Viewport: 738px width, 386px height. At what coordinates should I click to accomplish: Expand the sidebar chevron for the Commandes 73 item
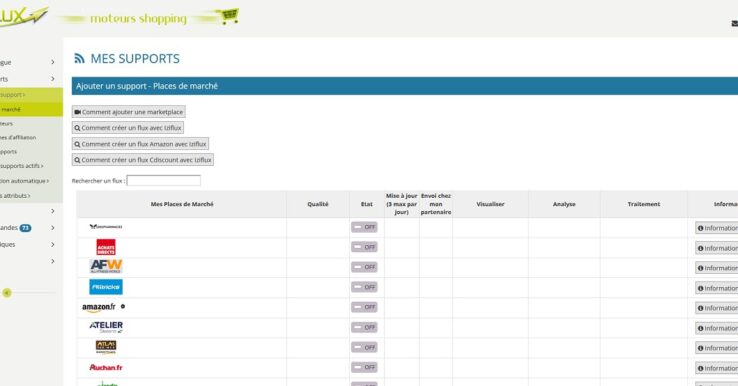pyautogui.click(x=53, y=228)
